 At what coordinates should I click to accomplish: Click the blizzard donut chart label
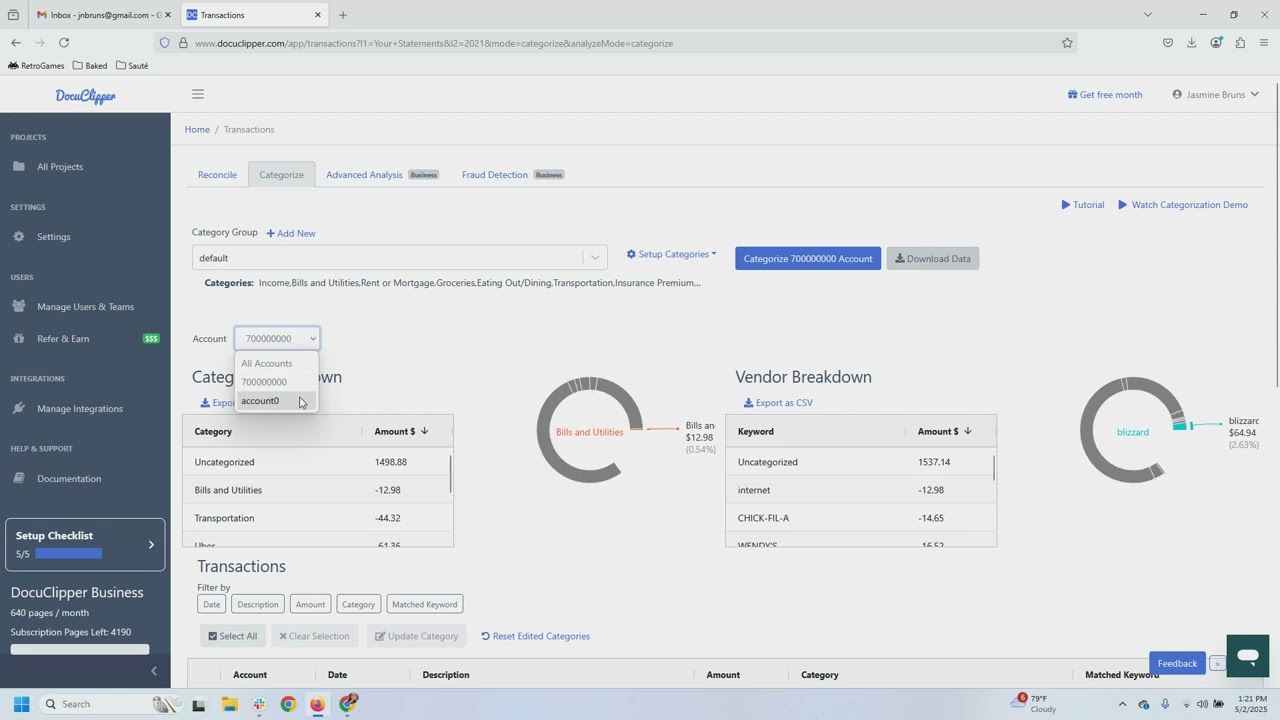click(x=1133, y=432)
